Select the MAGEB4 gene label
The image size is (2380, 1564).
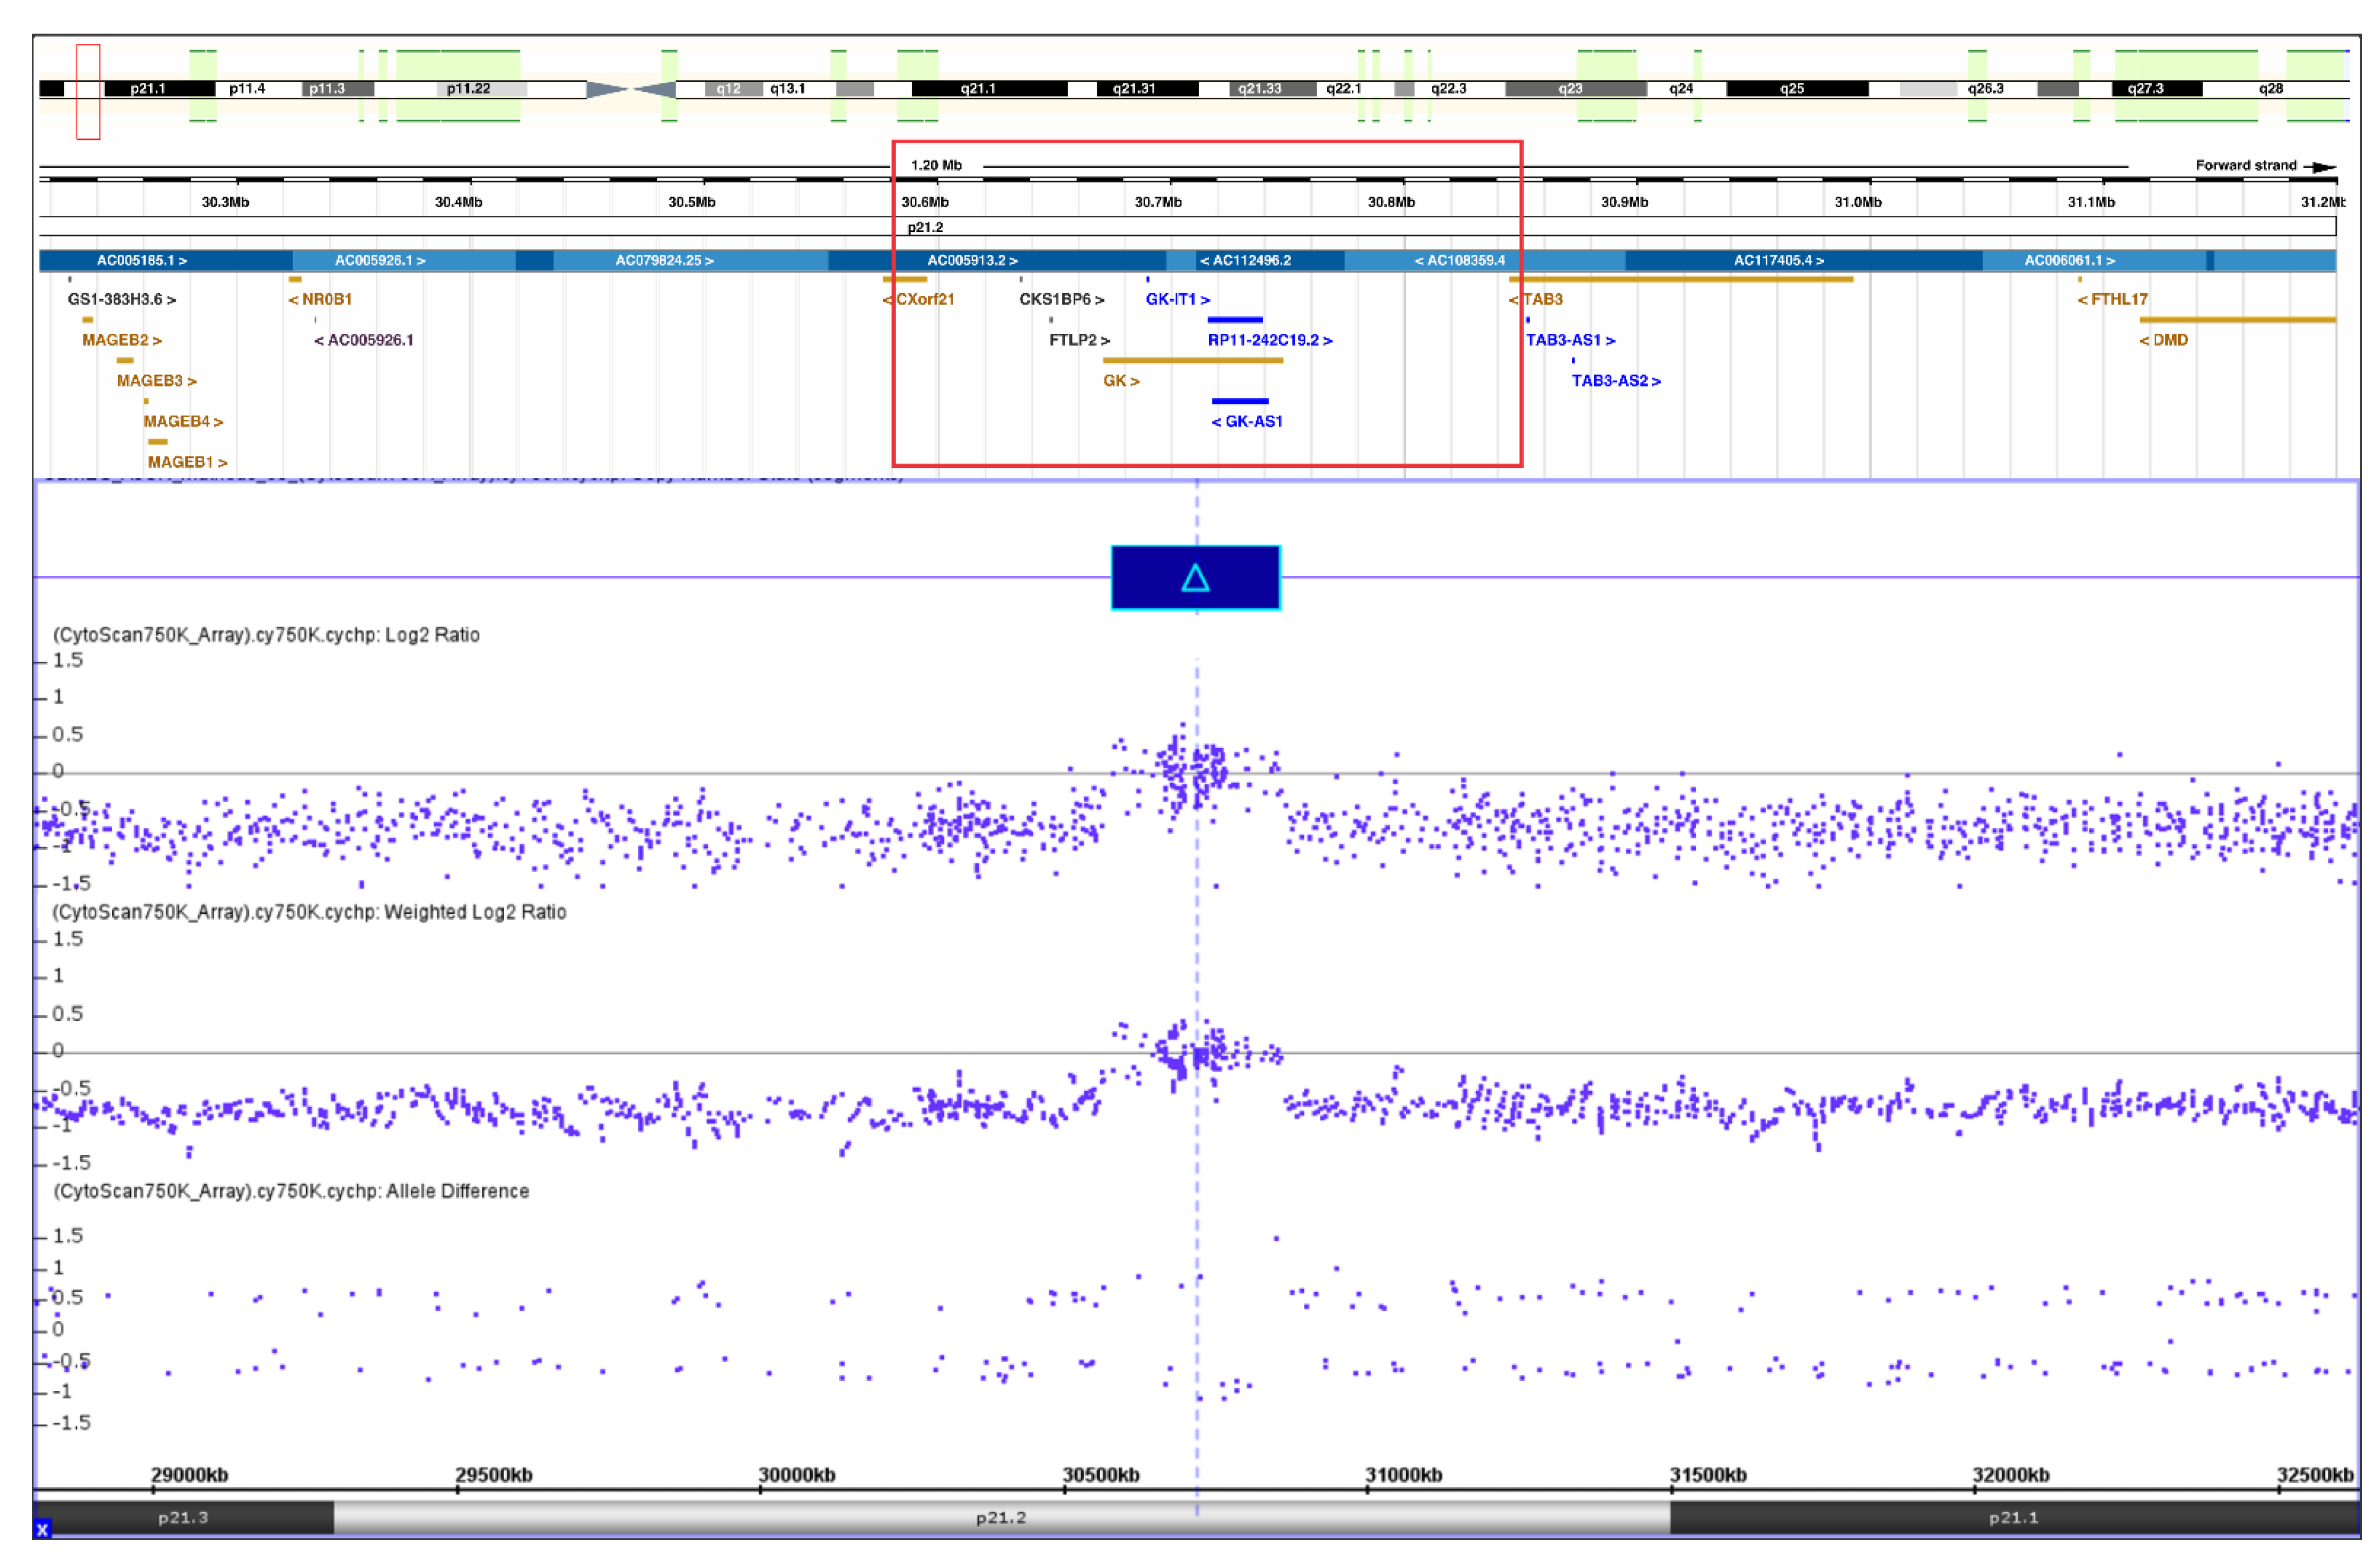click(x=183, y=422)
